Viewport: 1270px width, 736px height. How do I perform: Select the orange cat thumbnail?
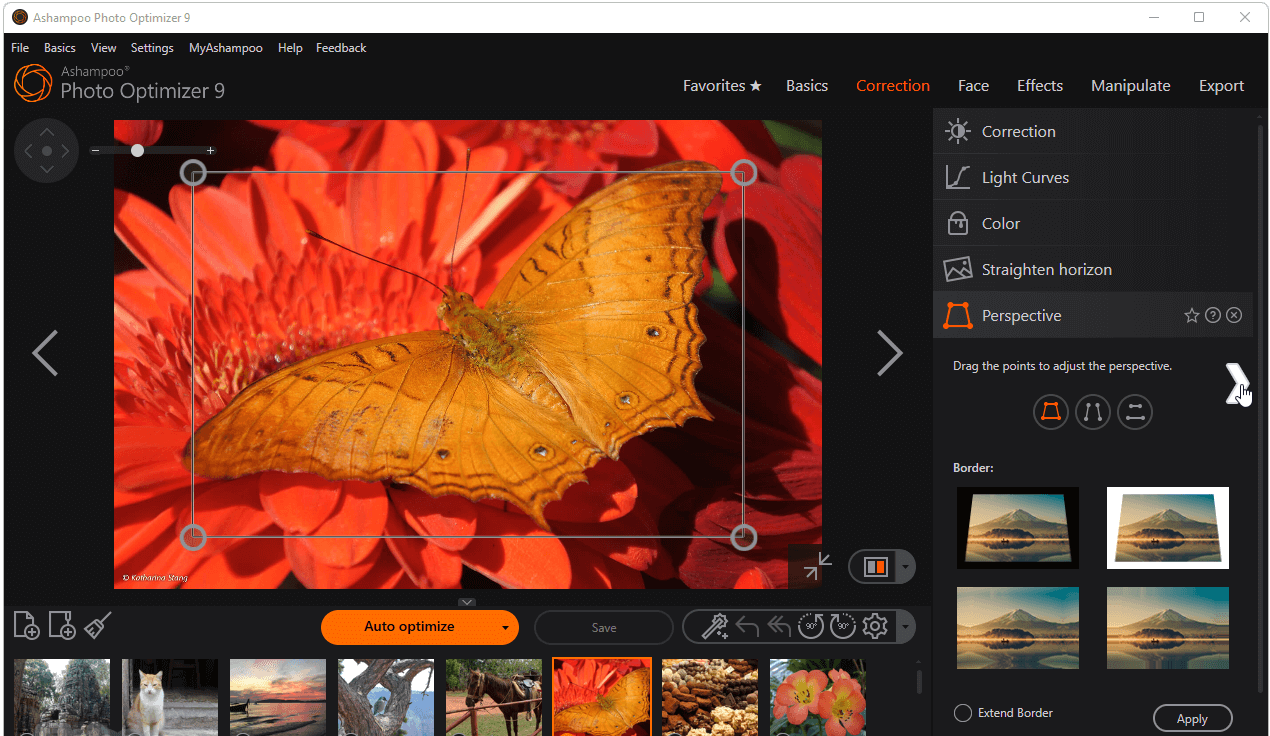coord(169,696)
